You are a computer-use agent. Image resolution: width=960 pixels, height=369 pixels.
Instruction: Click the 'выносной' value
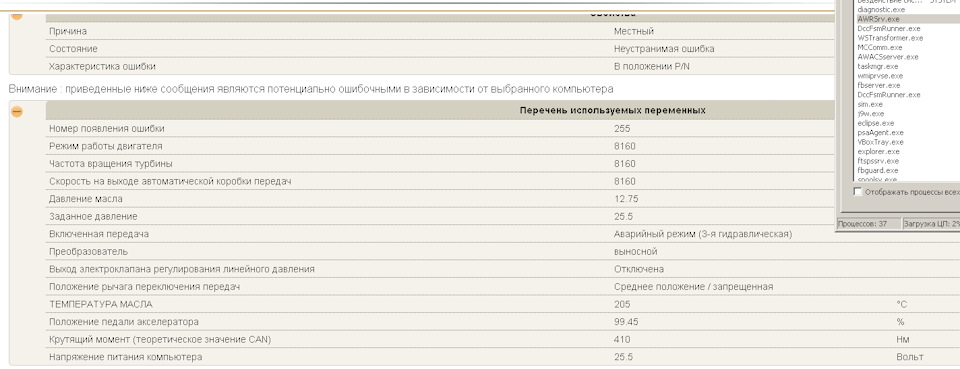point(636,252)
